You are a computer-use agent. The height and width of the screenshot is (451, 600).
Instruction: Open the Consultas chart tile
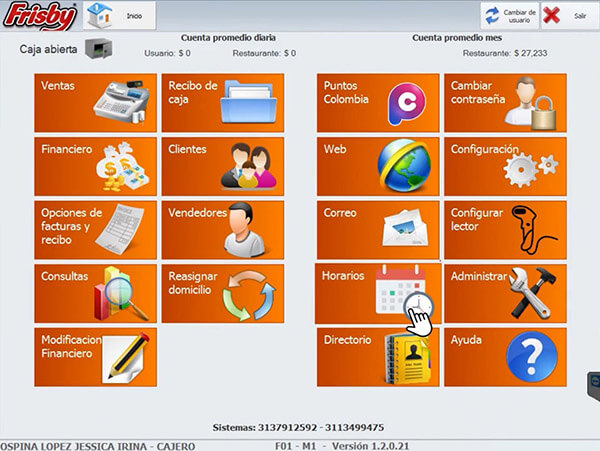point(96,294)
